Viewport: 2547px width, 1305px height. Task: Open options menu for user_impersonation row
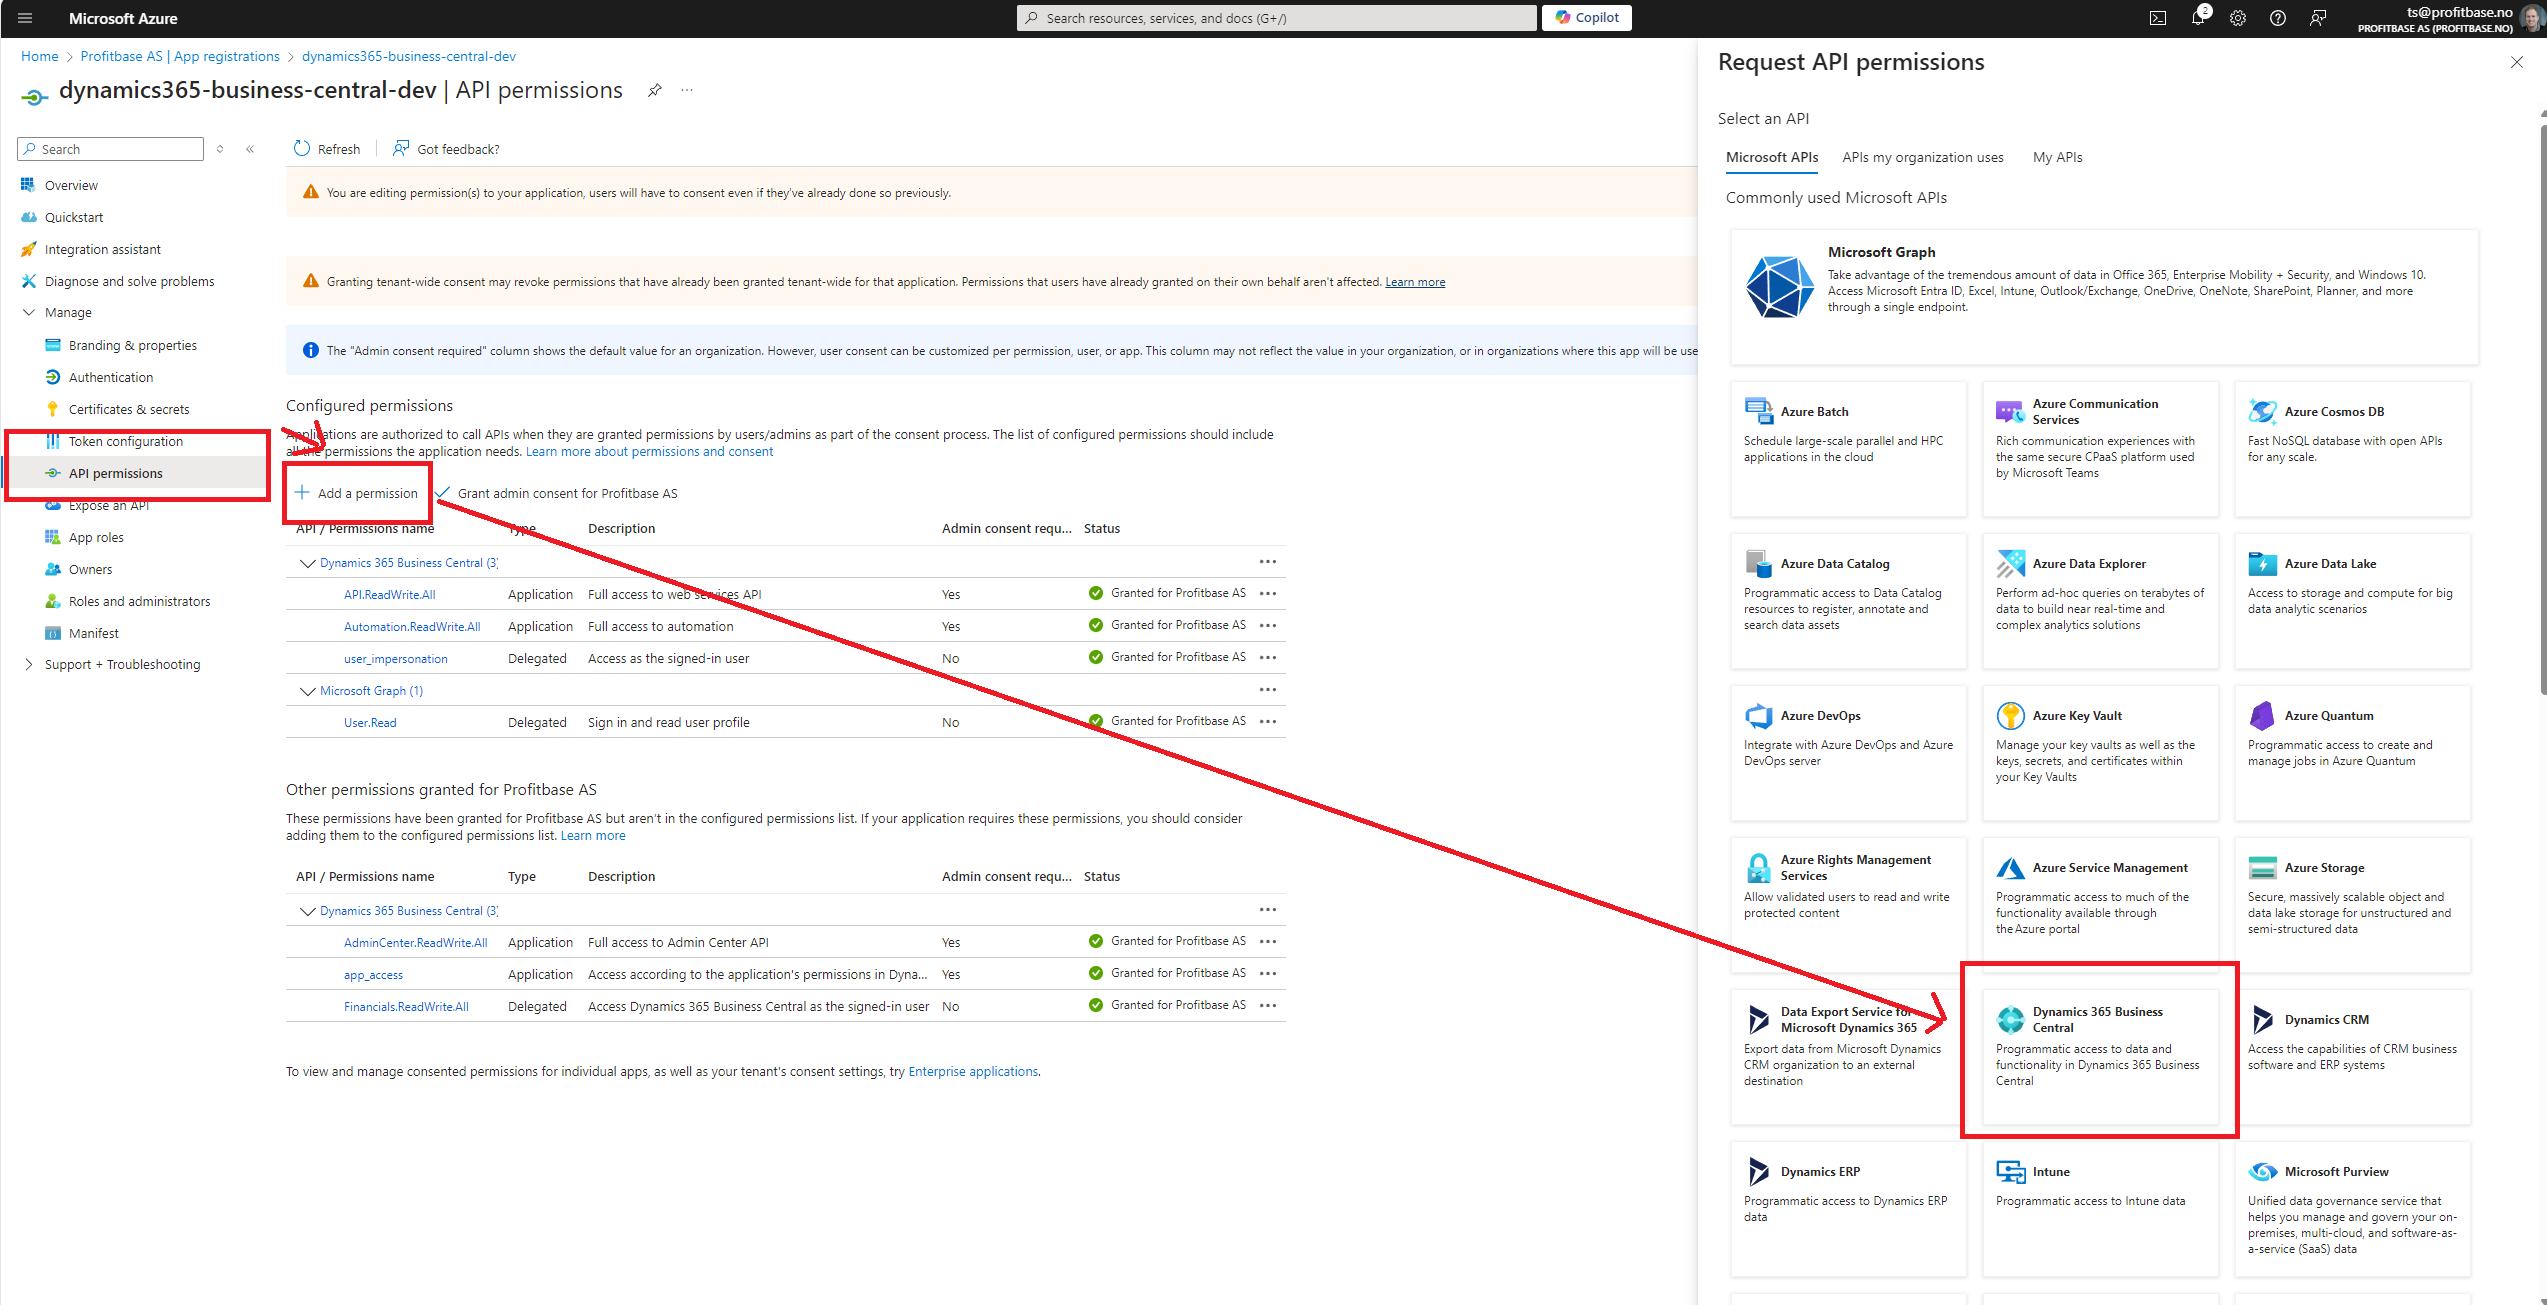pos(1268,658)
